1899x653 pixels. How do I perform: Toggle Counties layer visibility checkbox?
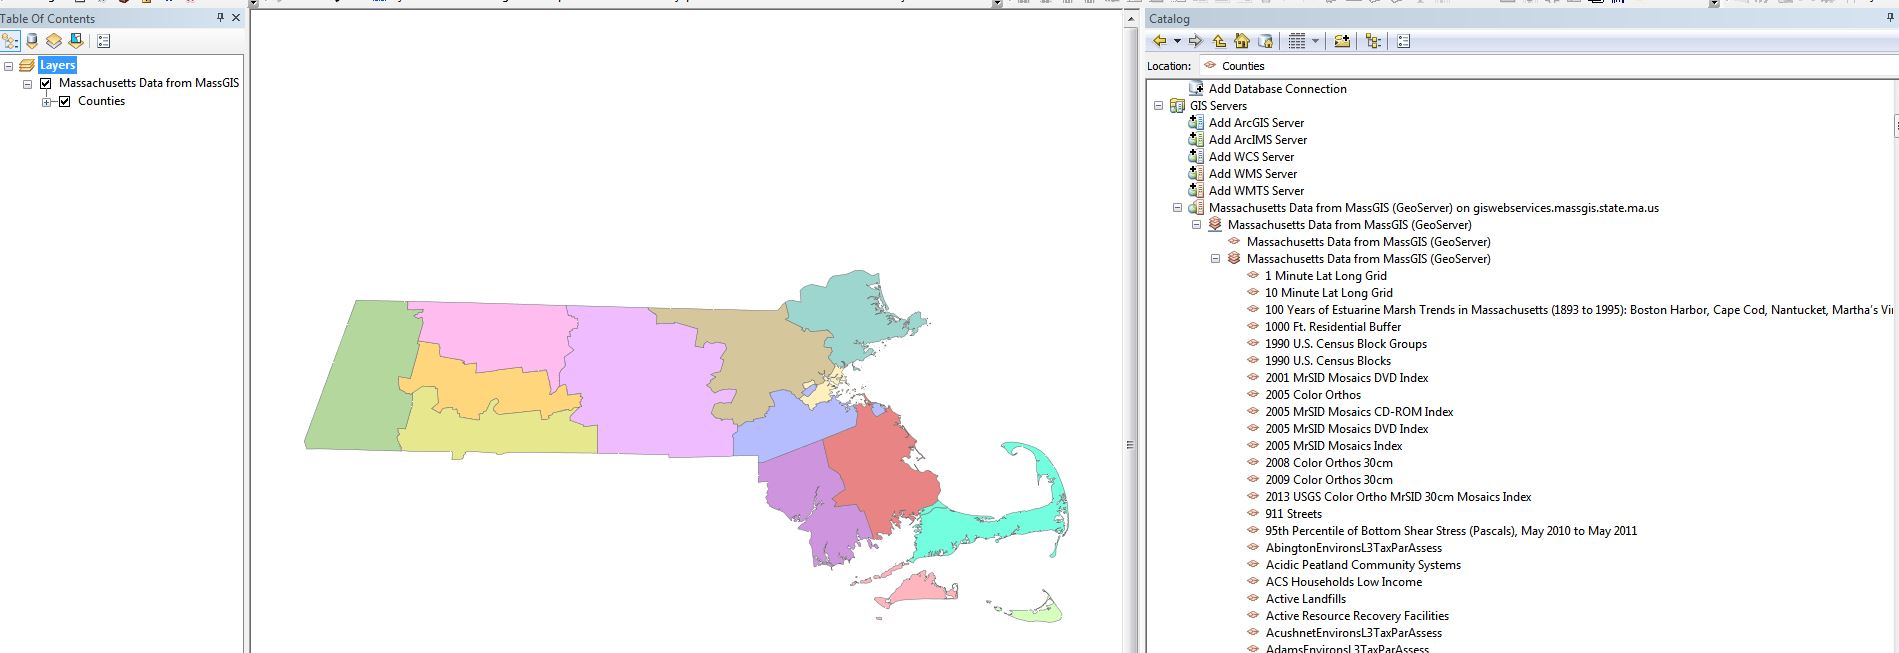click(x=65, y=101)
